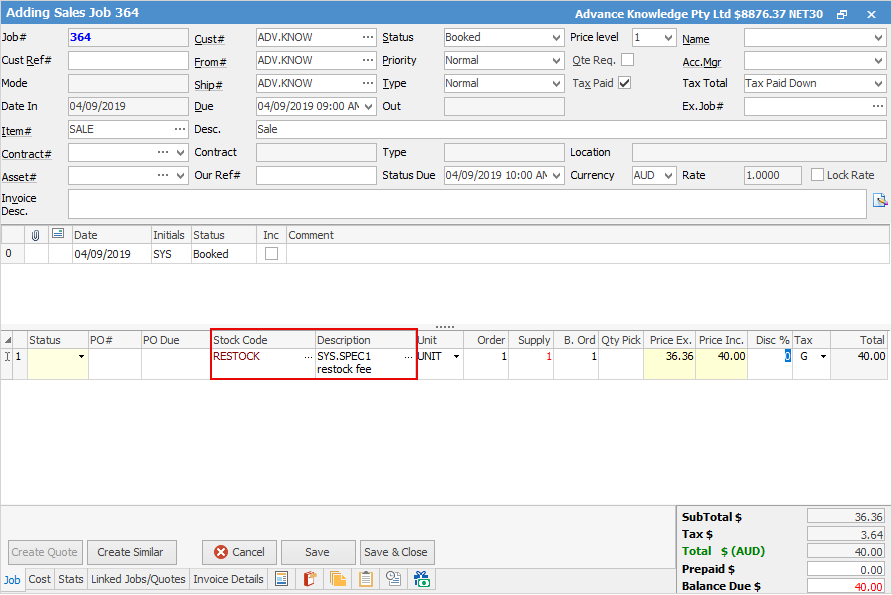Click the clipboard tab icon

pyautogui.click(x=366, y=579)
